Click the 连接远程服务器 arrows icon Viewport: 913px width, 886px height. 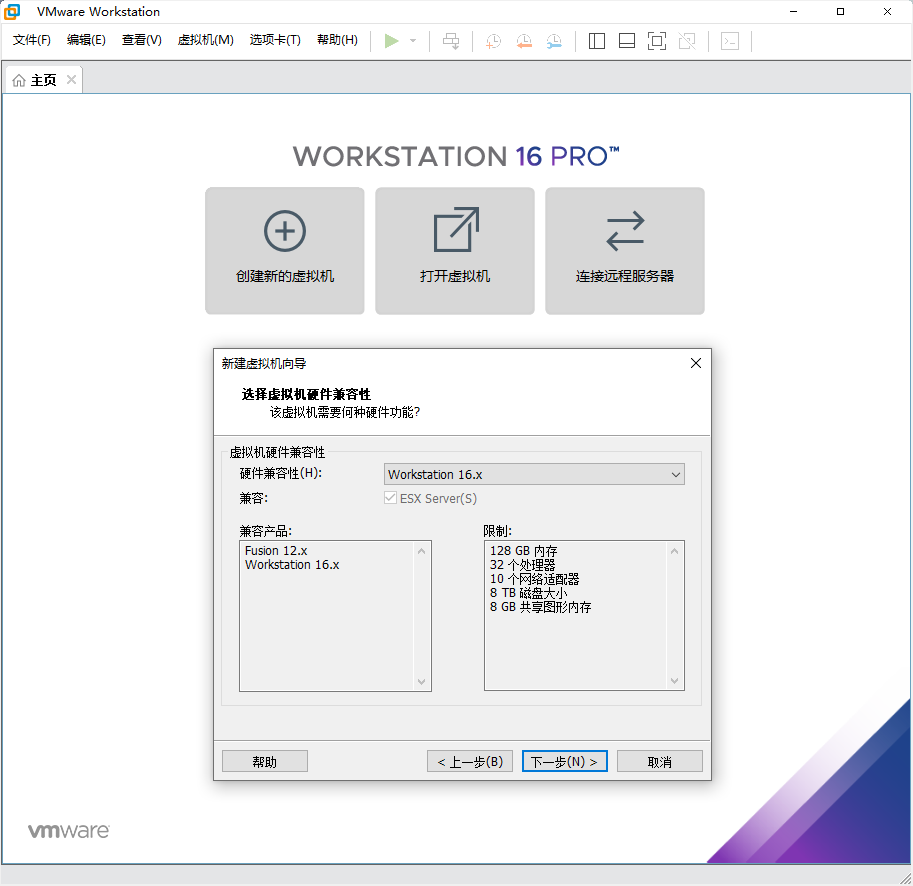625,231
